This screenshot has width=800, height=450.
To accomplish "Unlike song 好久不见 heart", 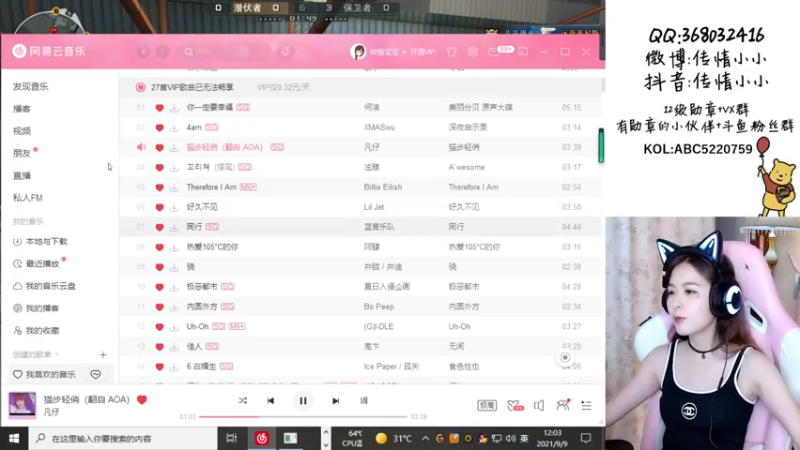I will click(x=159, y=207).
